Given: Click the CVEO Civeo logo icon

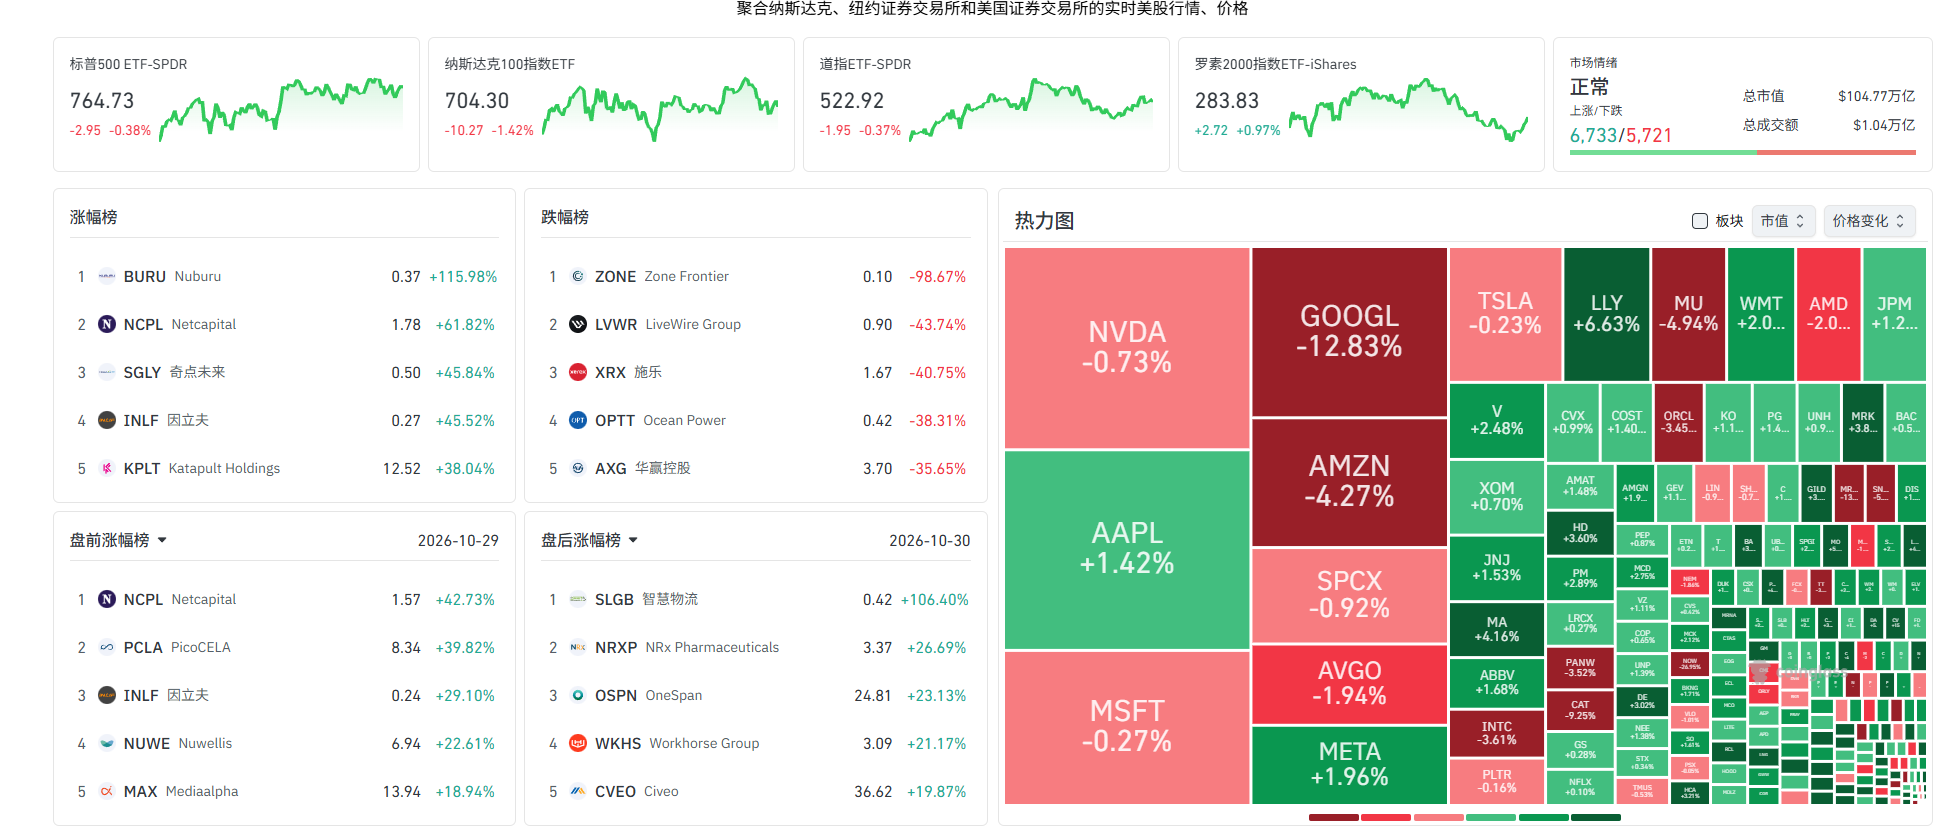Looking at the screenshot, I should coord(578,792).
